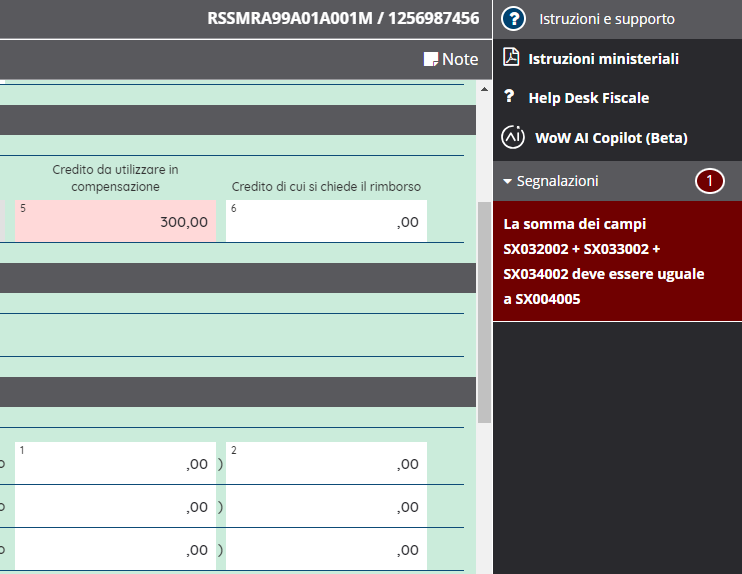This screenshot has width=742, height=574.
Task: Open the Istruzioni e supporto panel header
Action: (620, 19)
